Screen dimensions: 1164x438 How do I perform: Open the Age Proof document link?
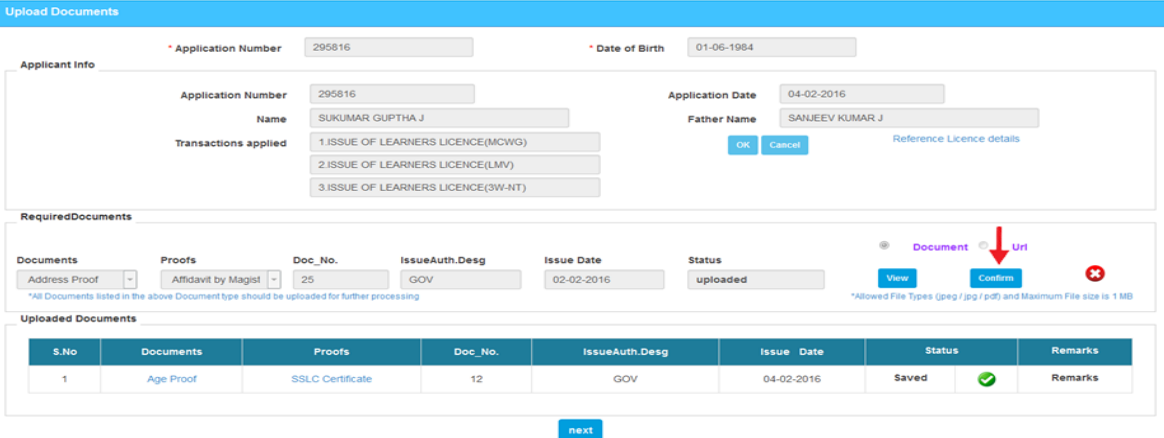tap(171, 379)
